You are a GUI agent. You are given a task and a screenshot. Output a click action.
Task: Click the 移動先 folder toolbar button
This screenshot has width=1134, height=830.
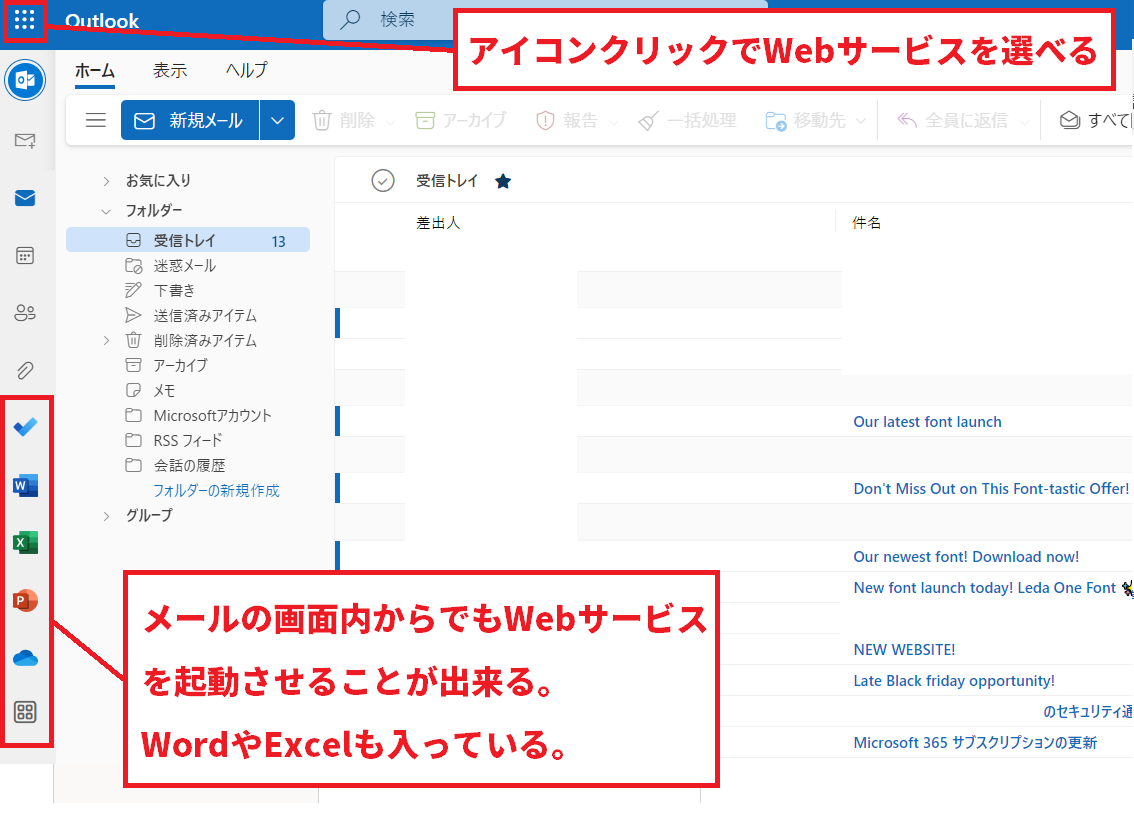tap(805, 120)
